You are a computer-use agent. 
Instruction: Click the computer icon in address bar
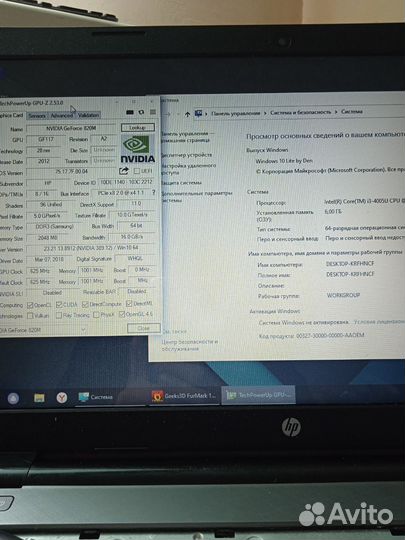(198, 113)
